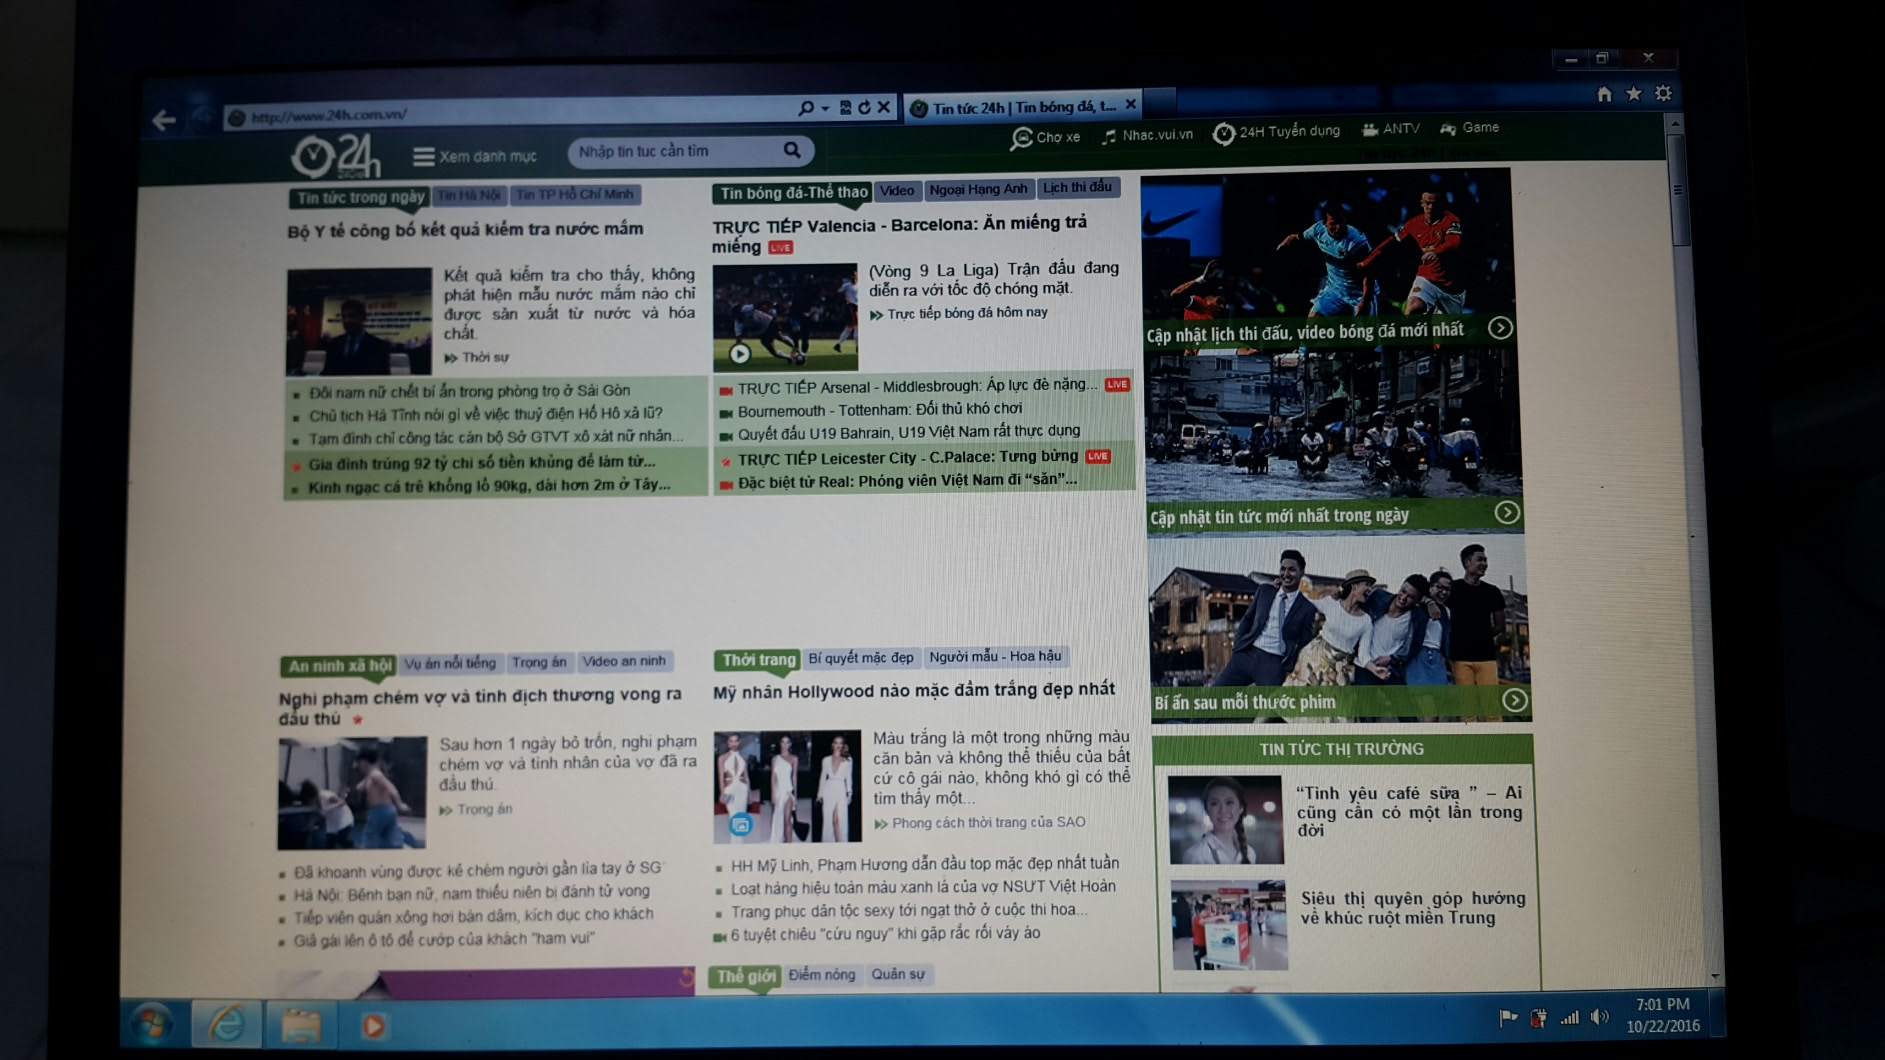Open browser settings gear icon
1885x1060 pixels.
(x=1664, y=93)
